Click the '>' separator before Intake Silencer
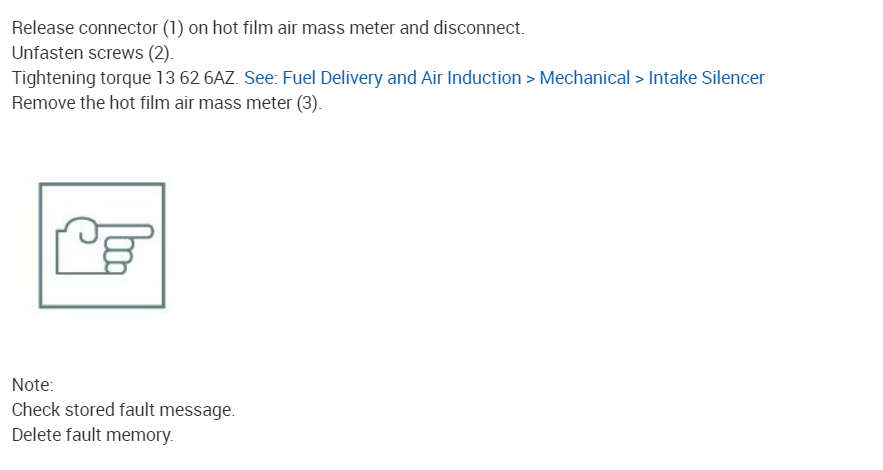The height and width of the screenshot is (470, 883). (x=639, y=78)
